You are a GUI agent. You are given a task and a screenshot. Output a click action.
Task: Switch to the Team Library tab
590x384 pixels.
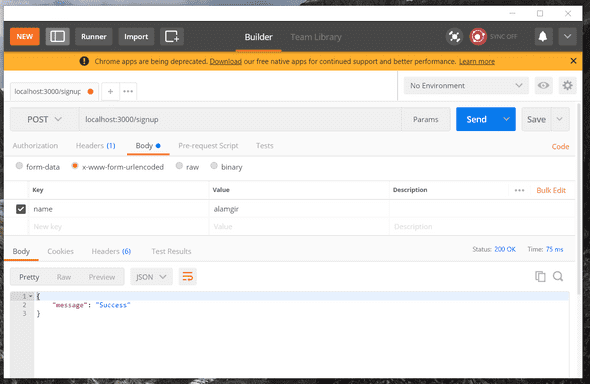coord(316,37)
